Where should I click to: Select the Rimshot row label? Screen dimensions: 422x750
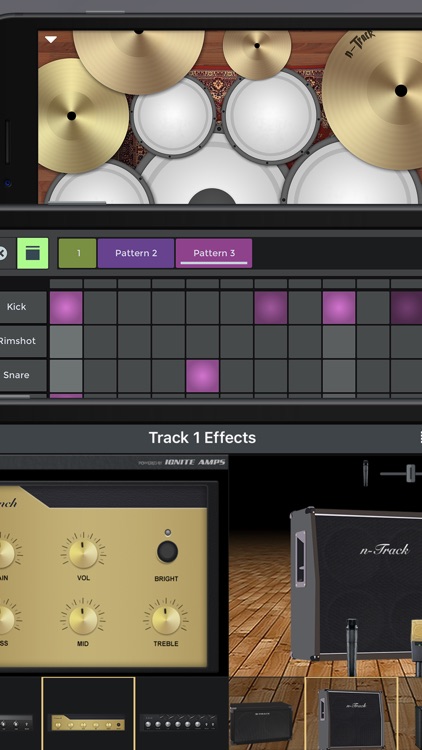pos(22,341)
